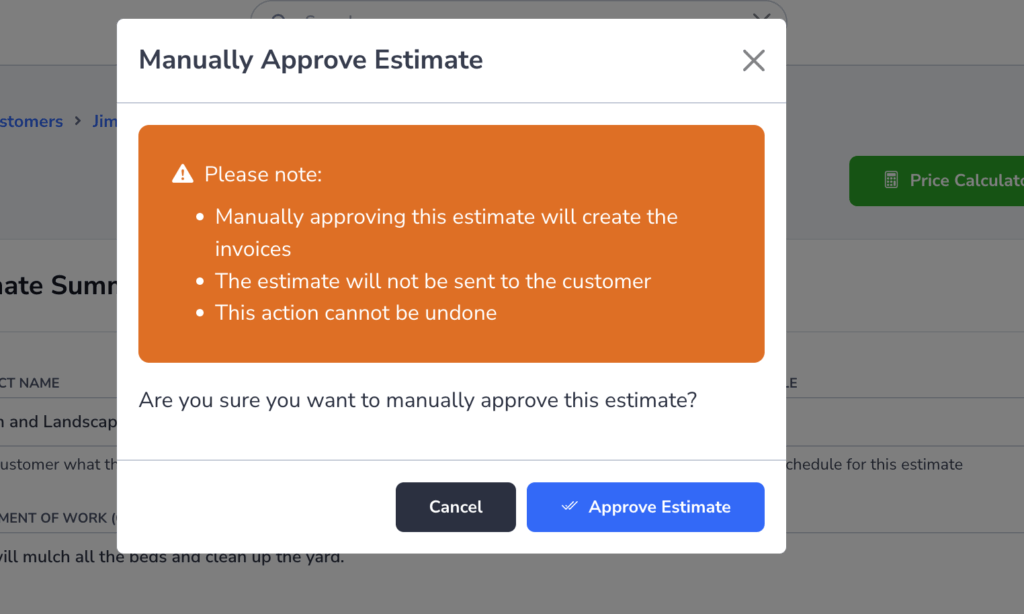Image resolution: width=1024 pixels, height=614 pixels.
Task: Clear the search field using its X icon
Action: point(761,16)
